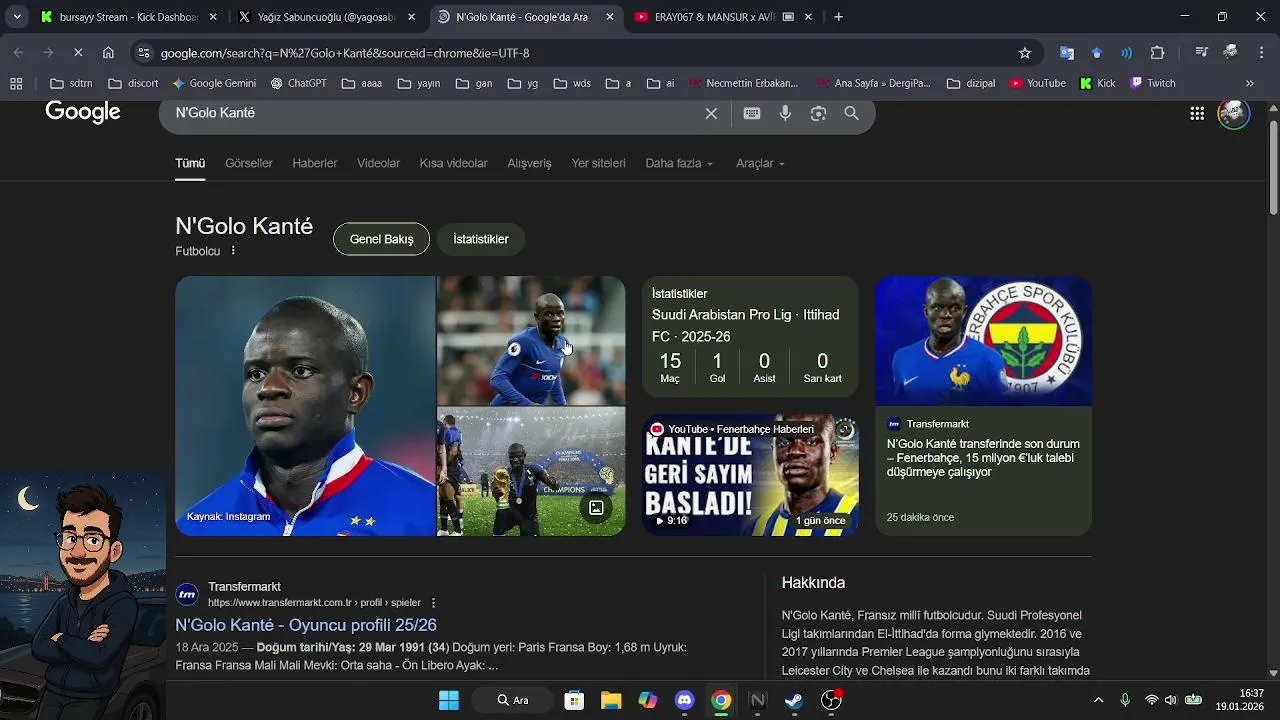Select the Genel Bakış chip
Viewport: 1280px width, 720px height.
click(x=381, y=239)
